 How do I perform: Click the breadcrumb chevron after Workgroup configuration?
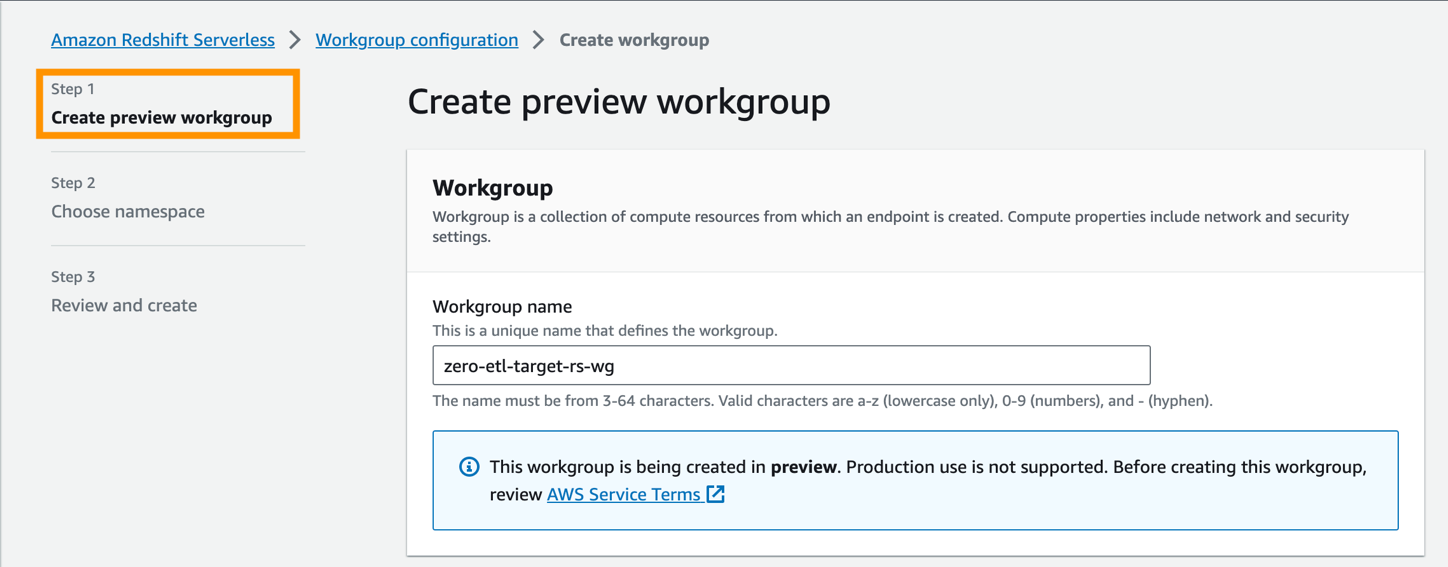(539, 40)
